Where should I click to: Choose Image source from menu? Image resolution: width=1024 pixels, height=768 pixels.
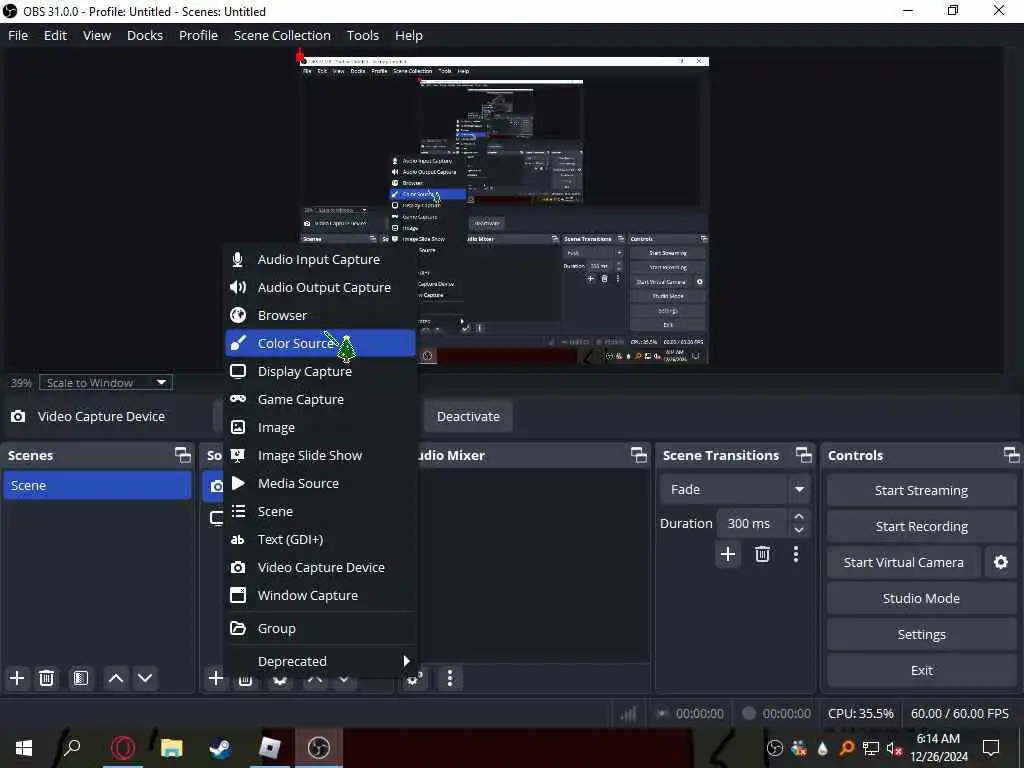click(320, 428)
